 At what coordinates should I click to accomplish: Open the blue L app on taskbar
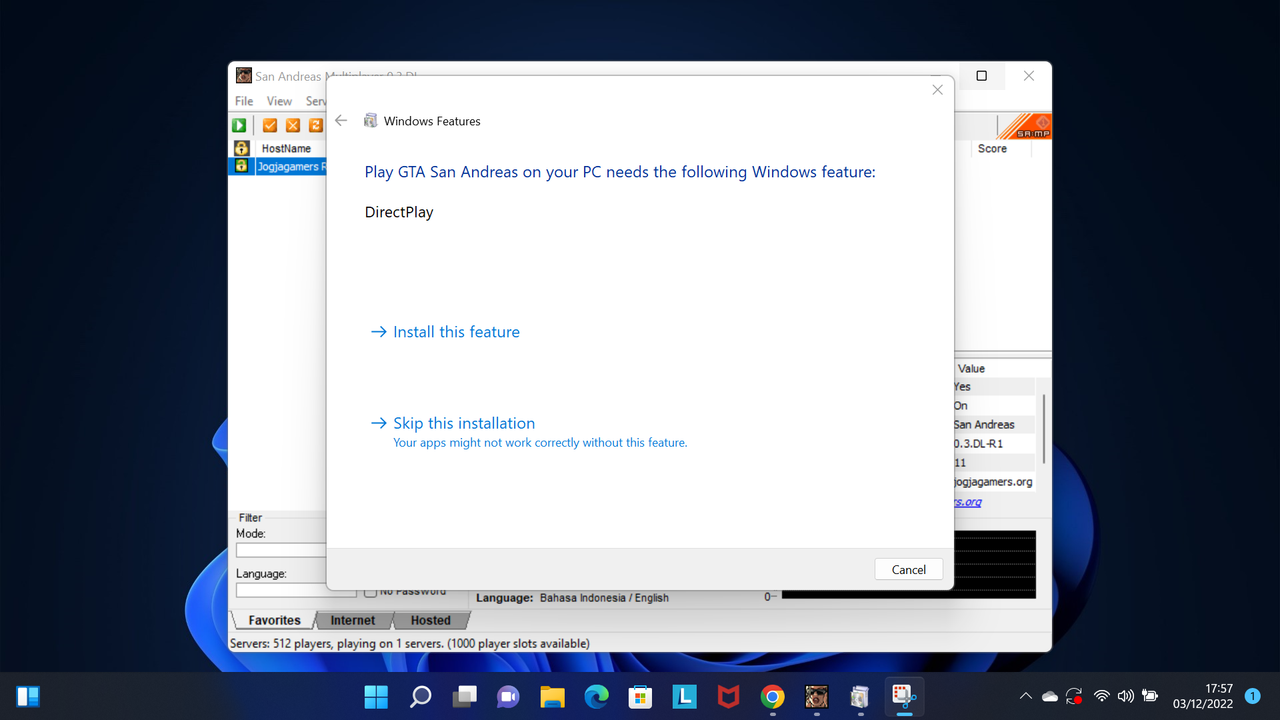pyautogui.click(x=684, y=696)
